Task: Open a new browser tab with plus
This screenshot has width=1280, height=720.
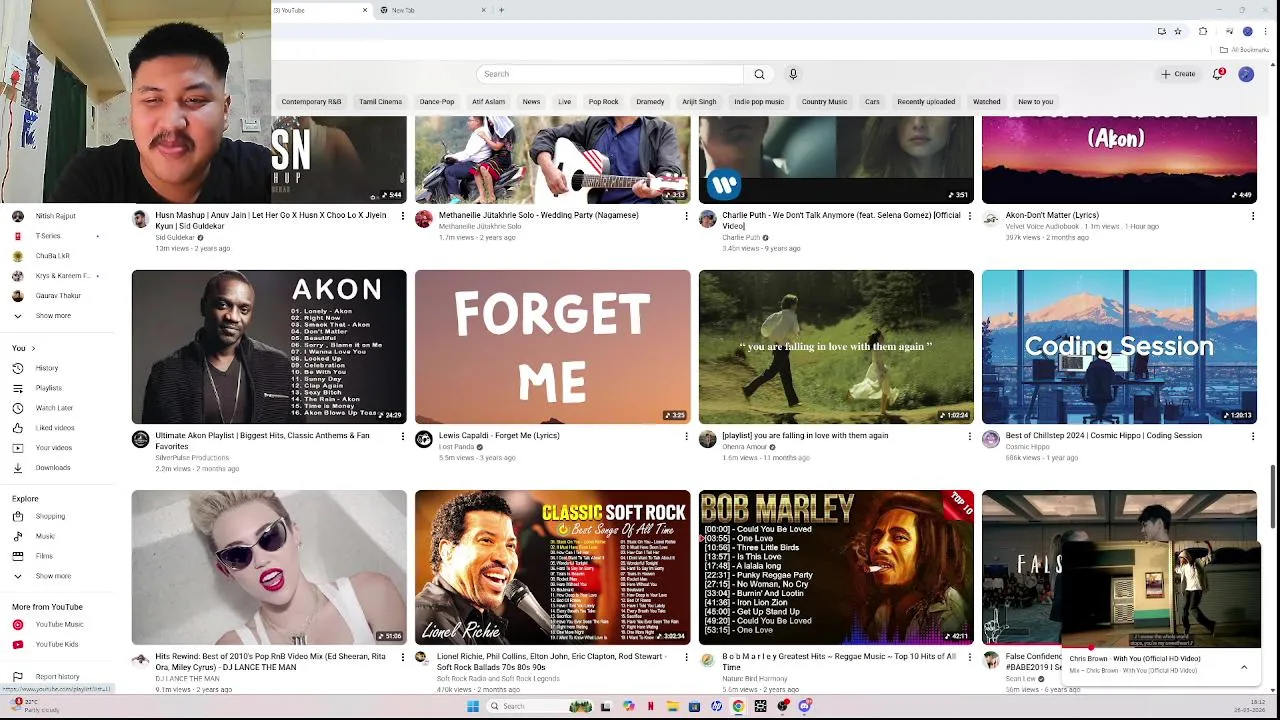Action: 501,10
